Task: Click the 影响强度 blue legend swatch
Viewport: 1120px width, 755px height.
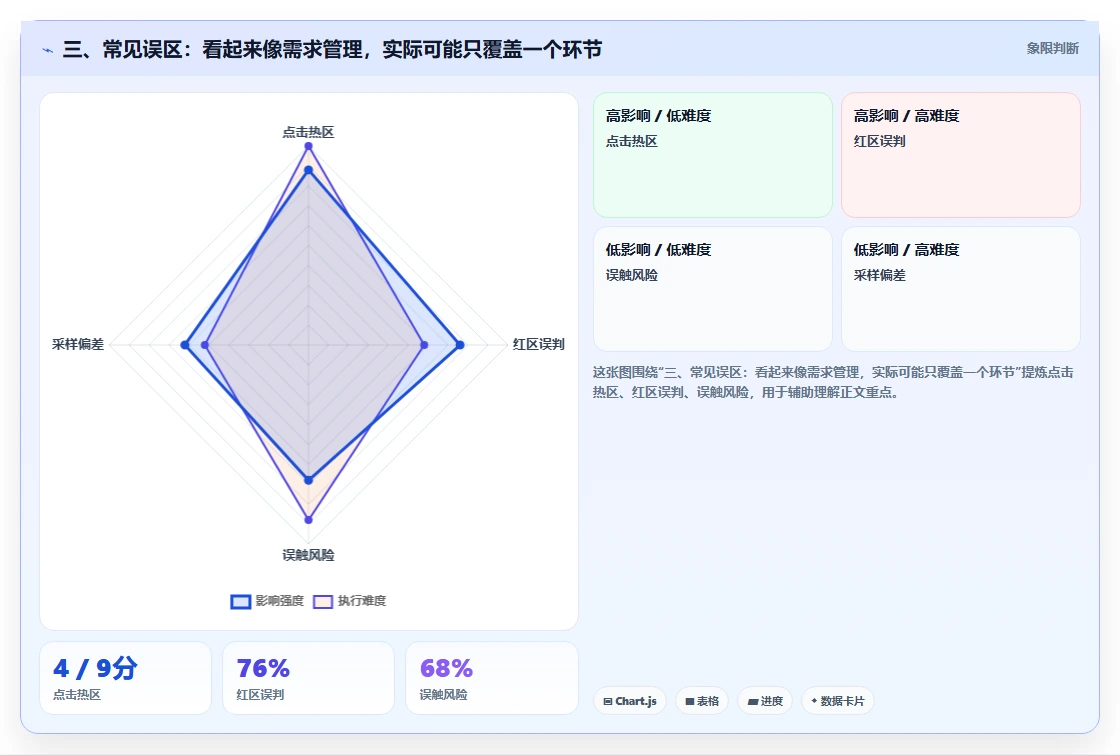Action: (241, 601)
